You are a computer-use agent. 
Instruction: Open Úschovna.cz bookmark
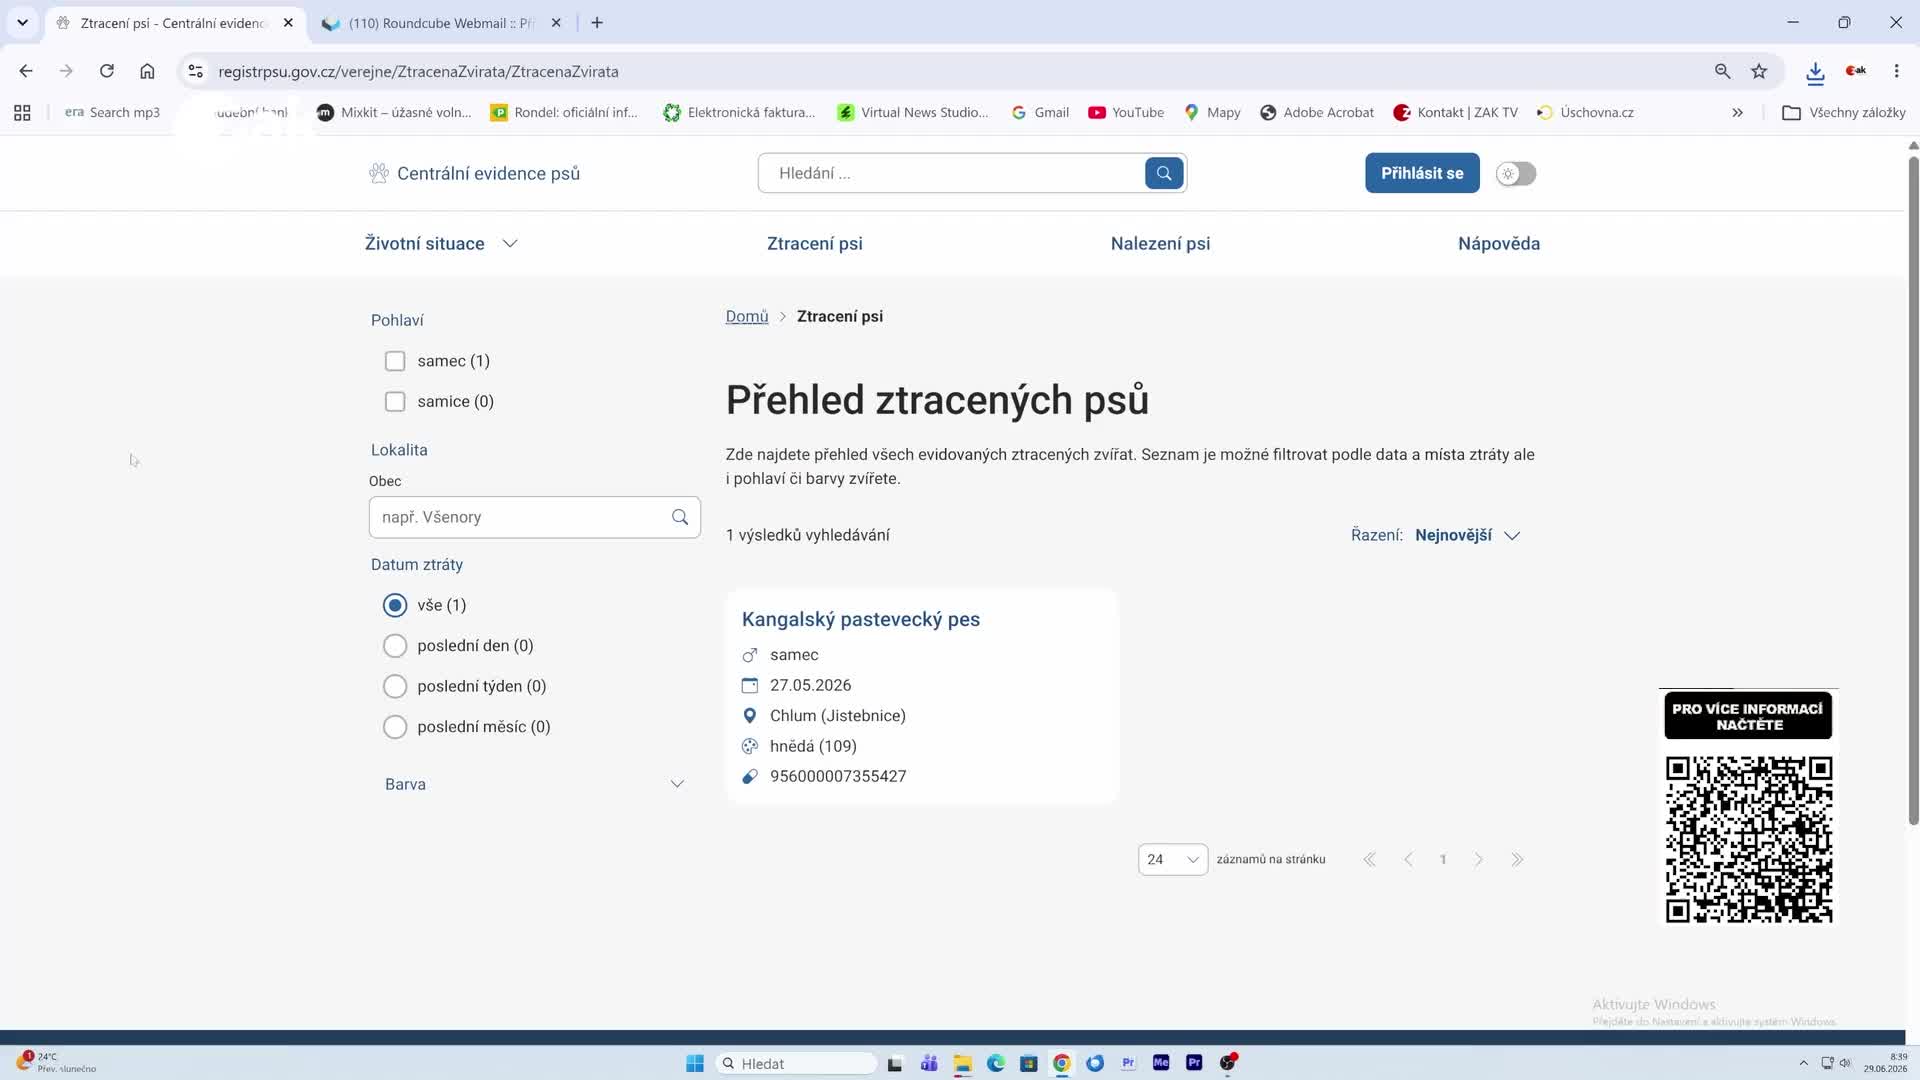[1585, 113]
